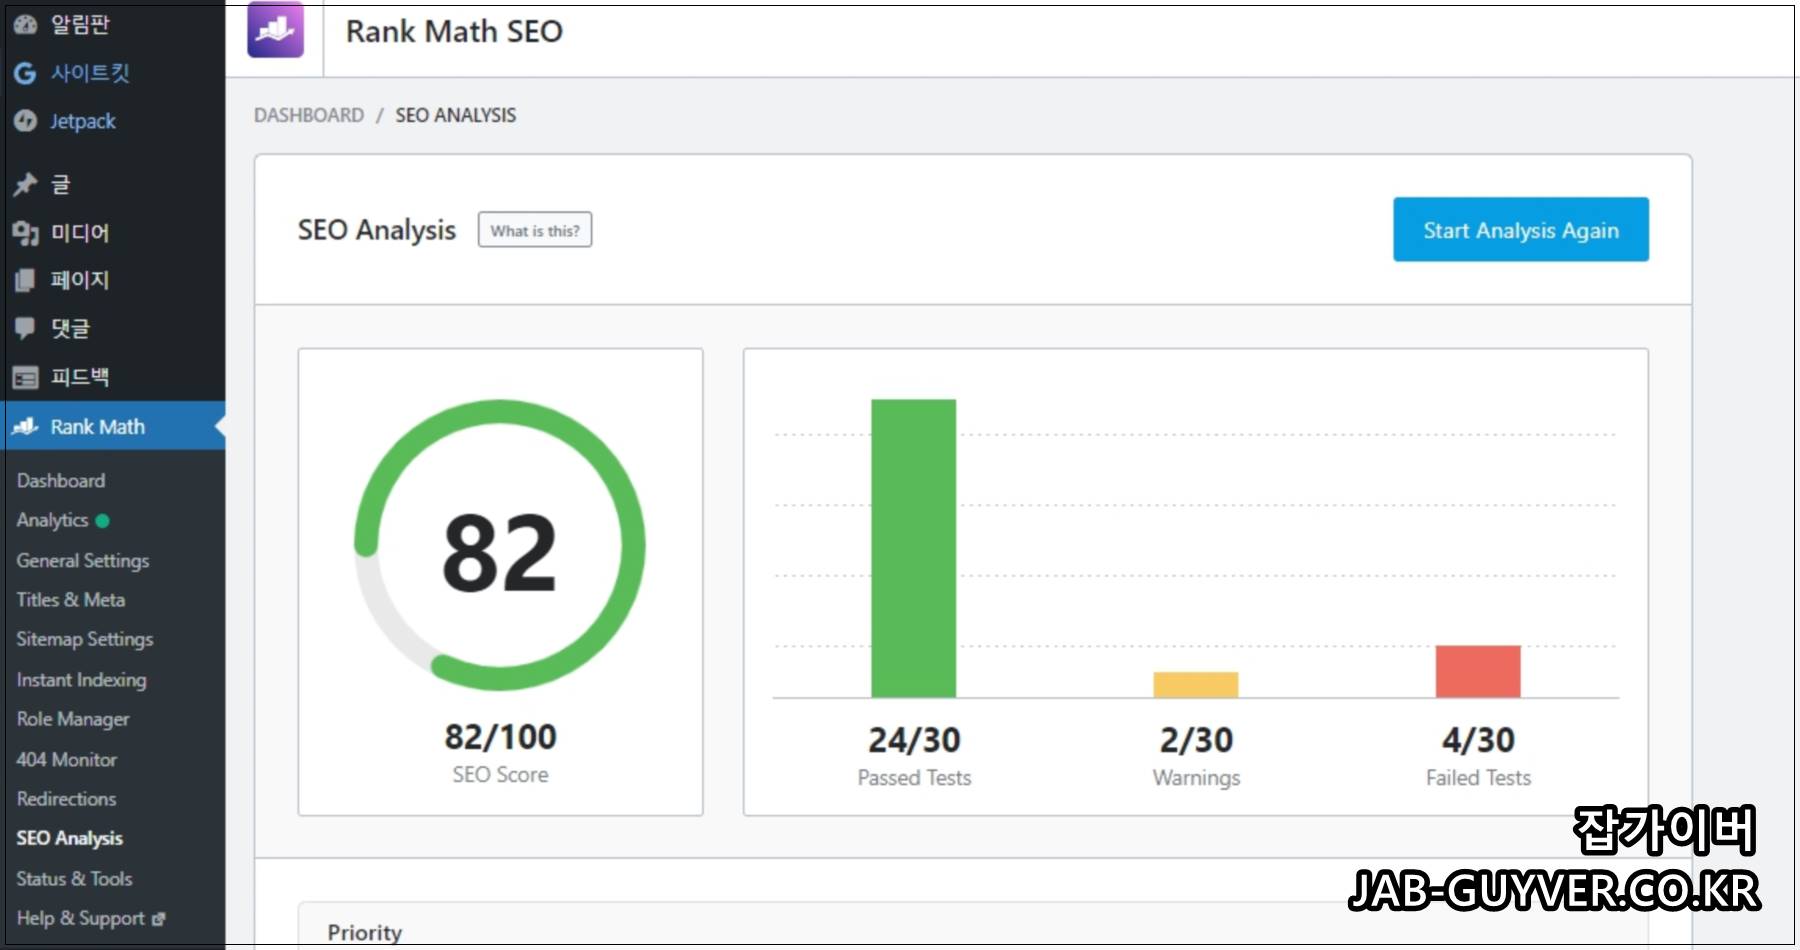This screenshot has width=1800, height=950.
Task: Click the Priority section heading
Action: point(365,933)
